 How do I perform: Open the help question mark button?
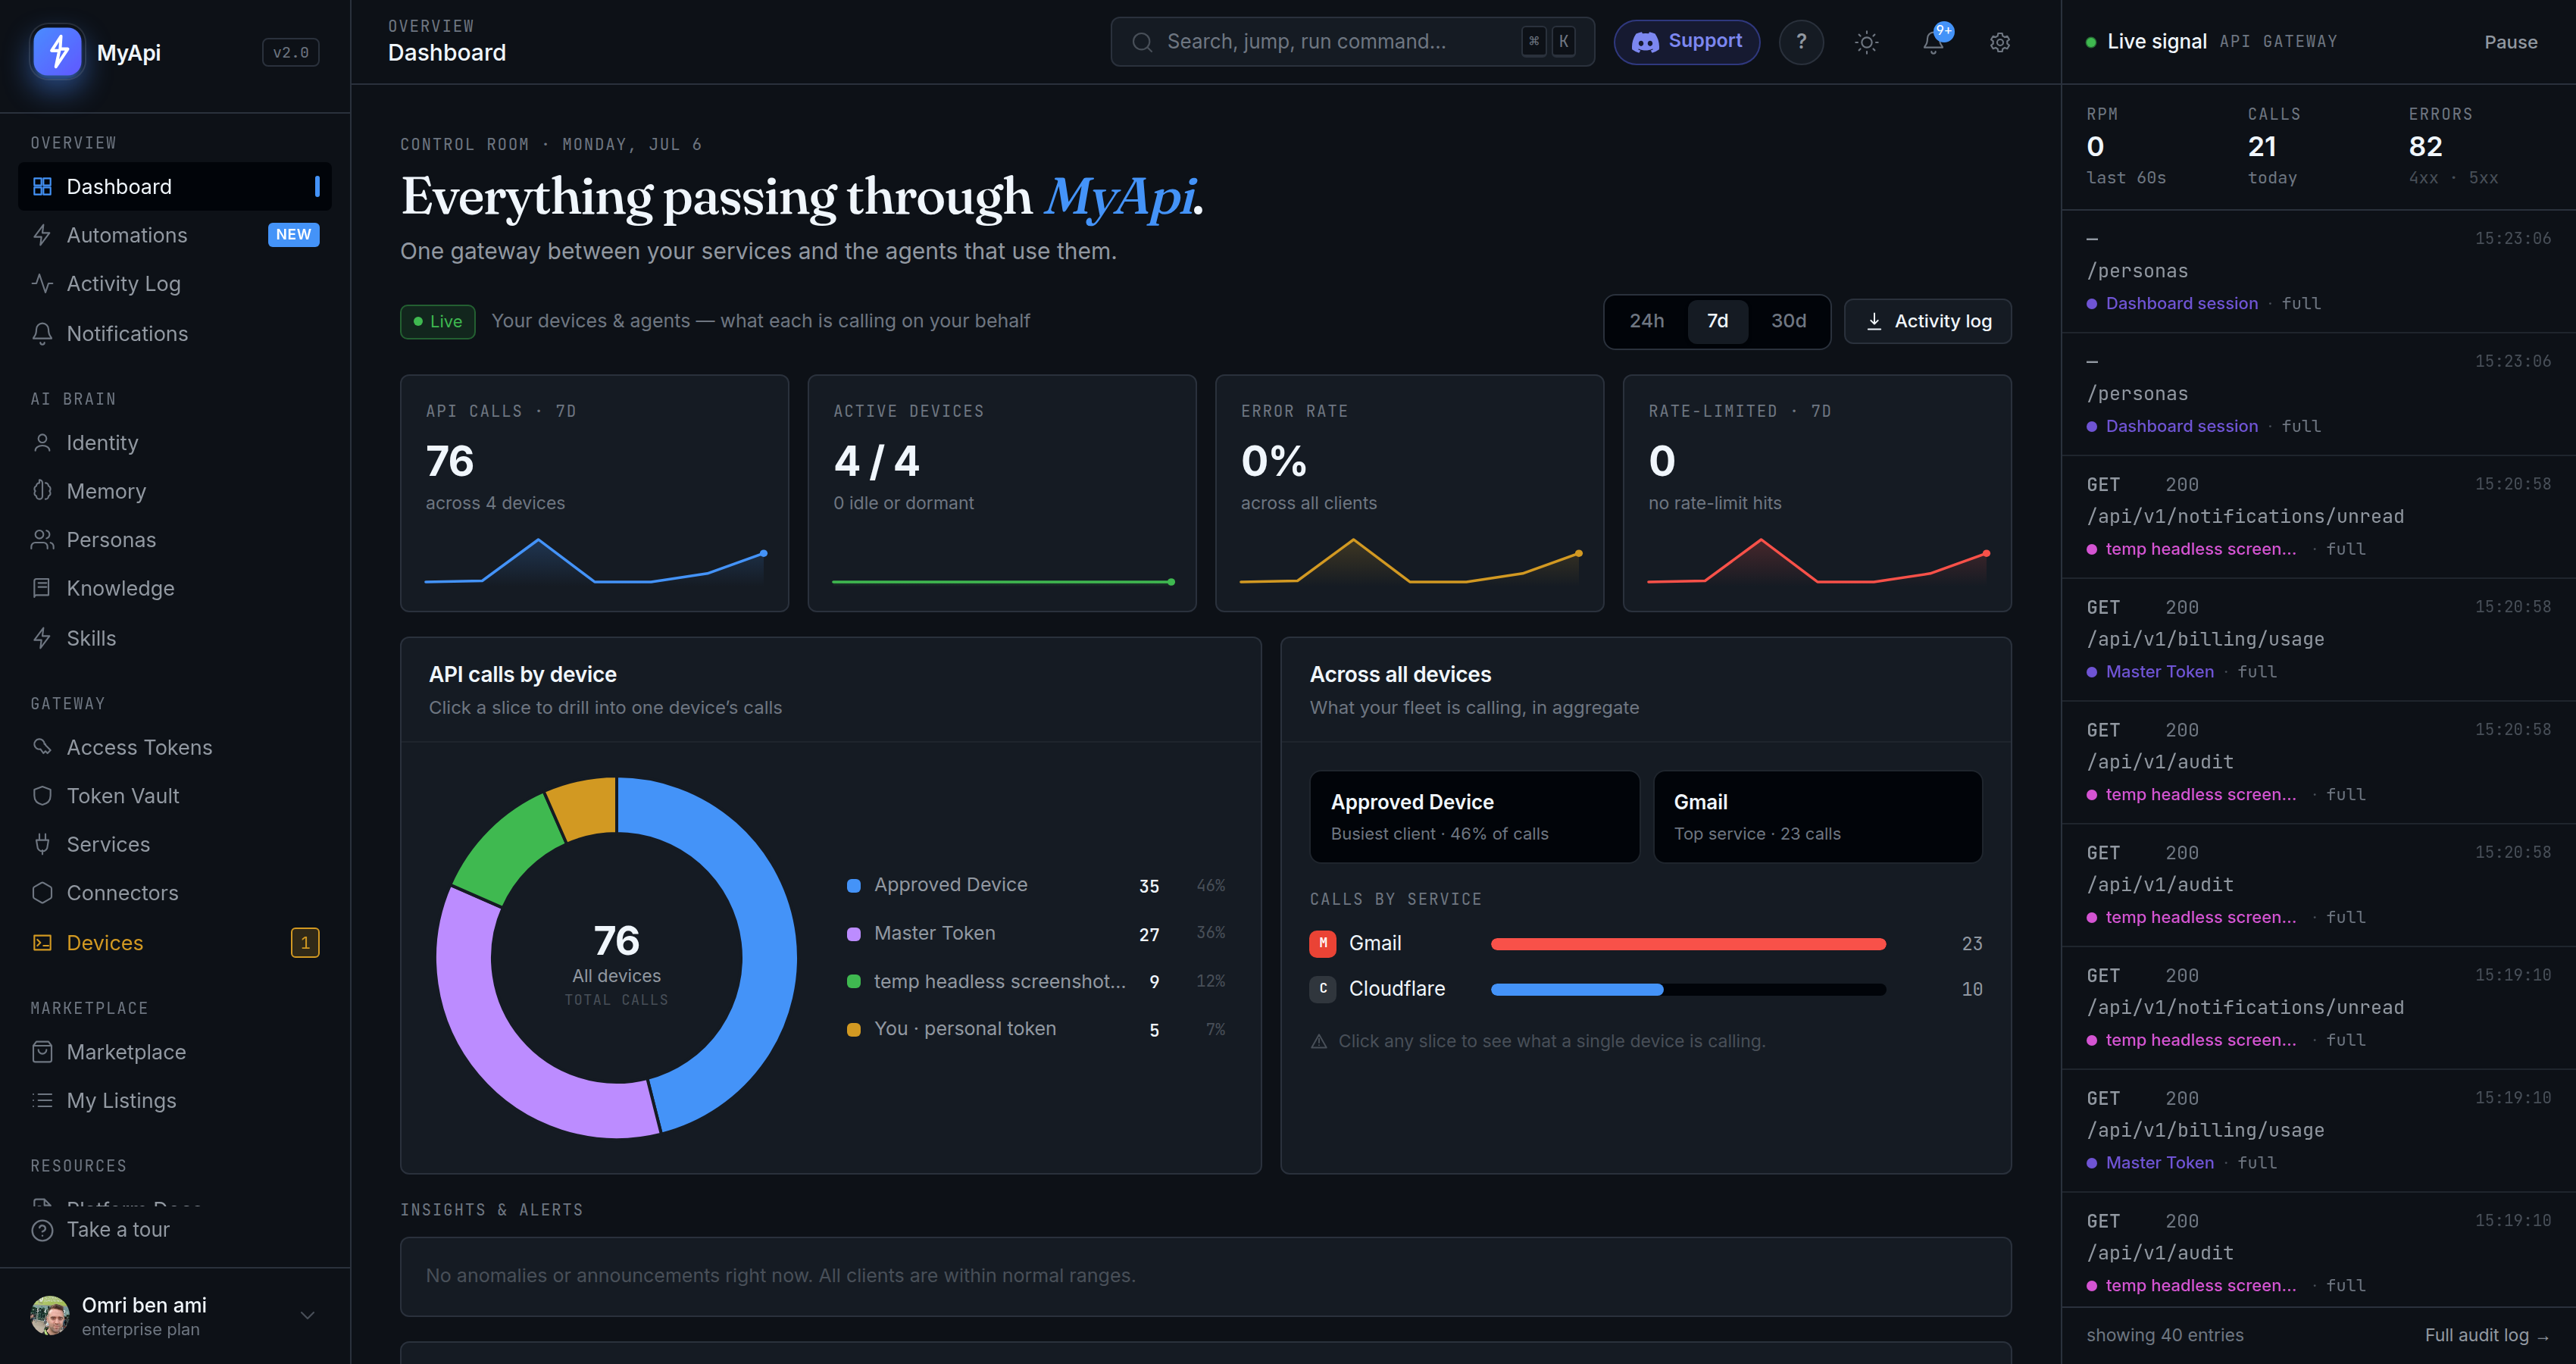1801,42
